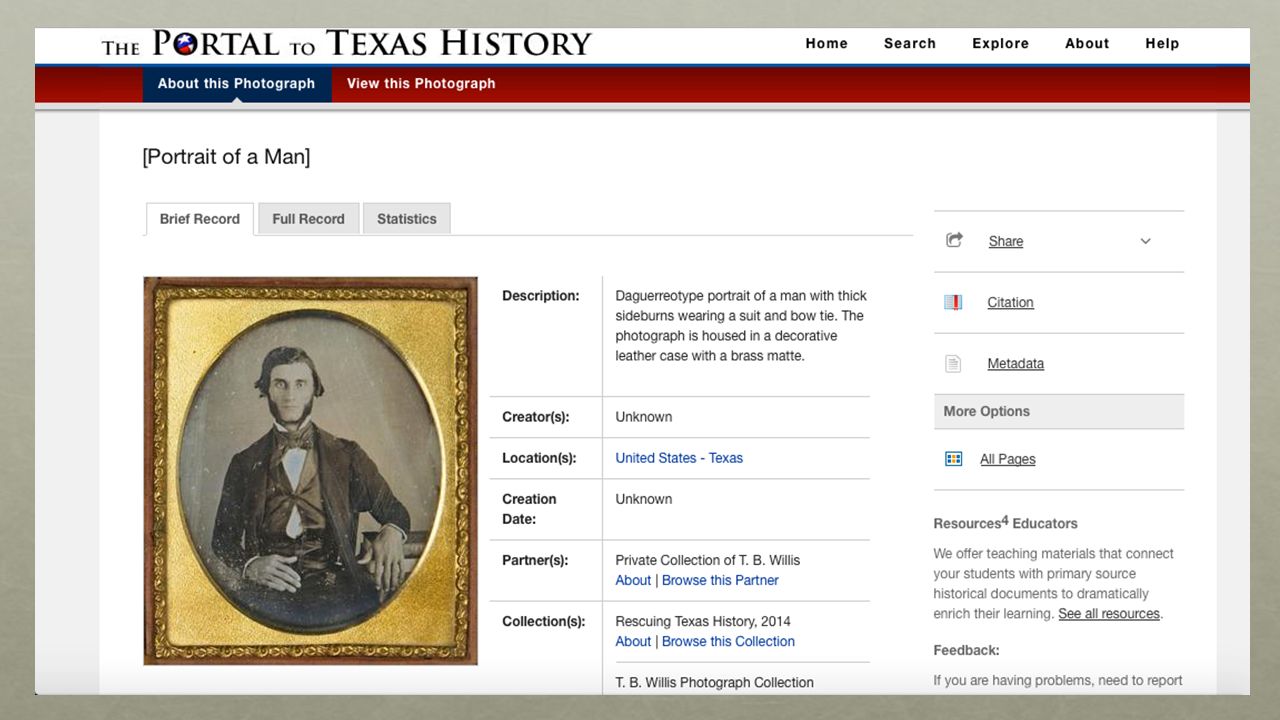
Task: Expand the Share chevron
Action: click(x=1146, y=241)
